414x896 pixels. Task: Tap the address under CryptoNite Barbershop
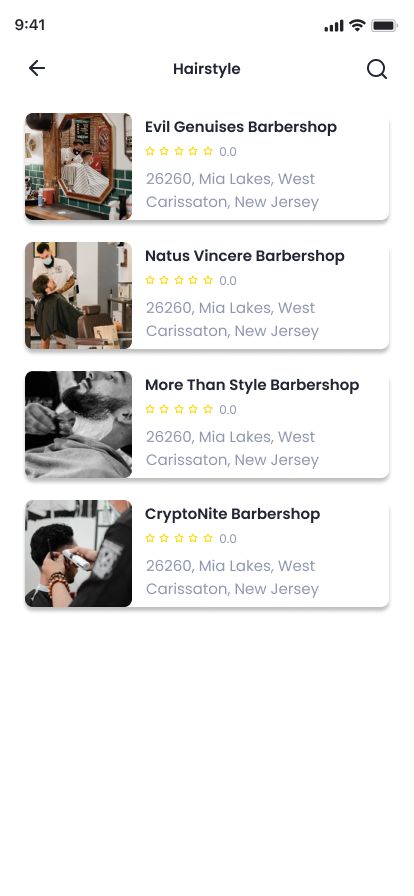coord(232,577)
